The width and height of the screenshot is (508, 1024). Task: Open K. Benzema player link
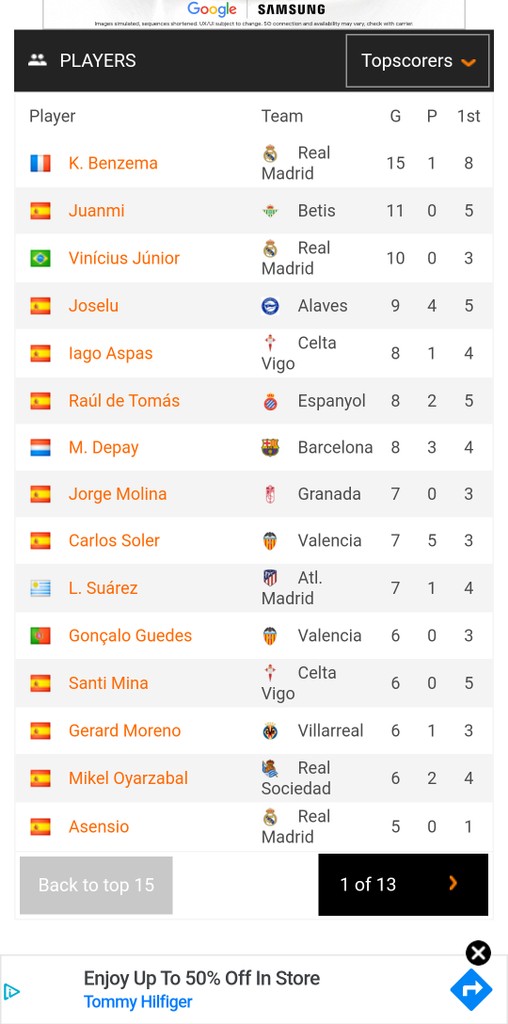(x=113, y=163)
